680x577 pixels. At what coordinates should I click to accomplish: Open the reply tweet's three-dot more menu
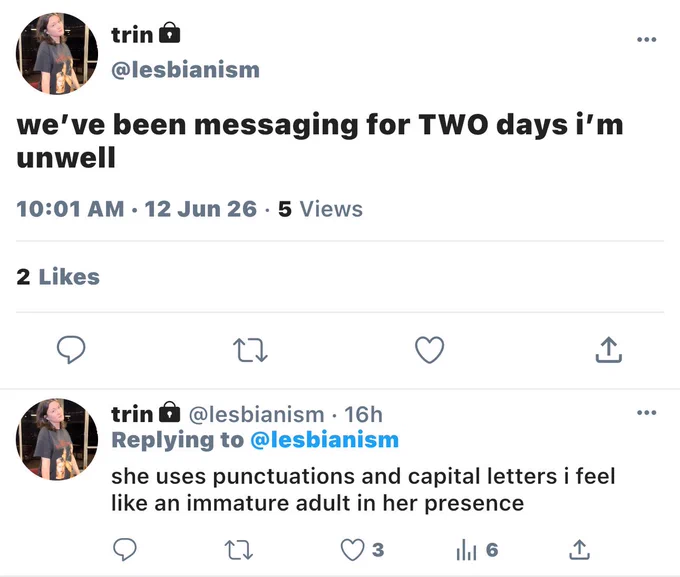(647, 413)
